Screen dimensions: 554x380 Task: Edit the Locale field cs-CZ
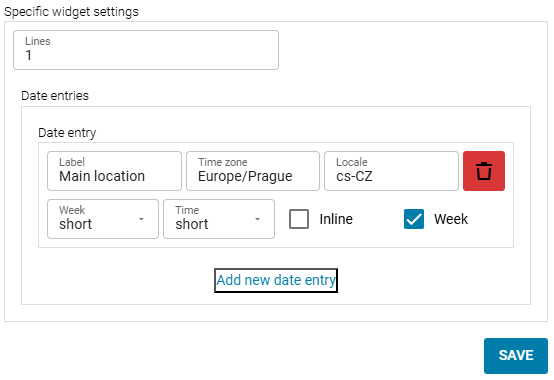[x=391, y=171]
